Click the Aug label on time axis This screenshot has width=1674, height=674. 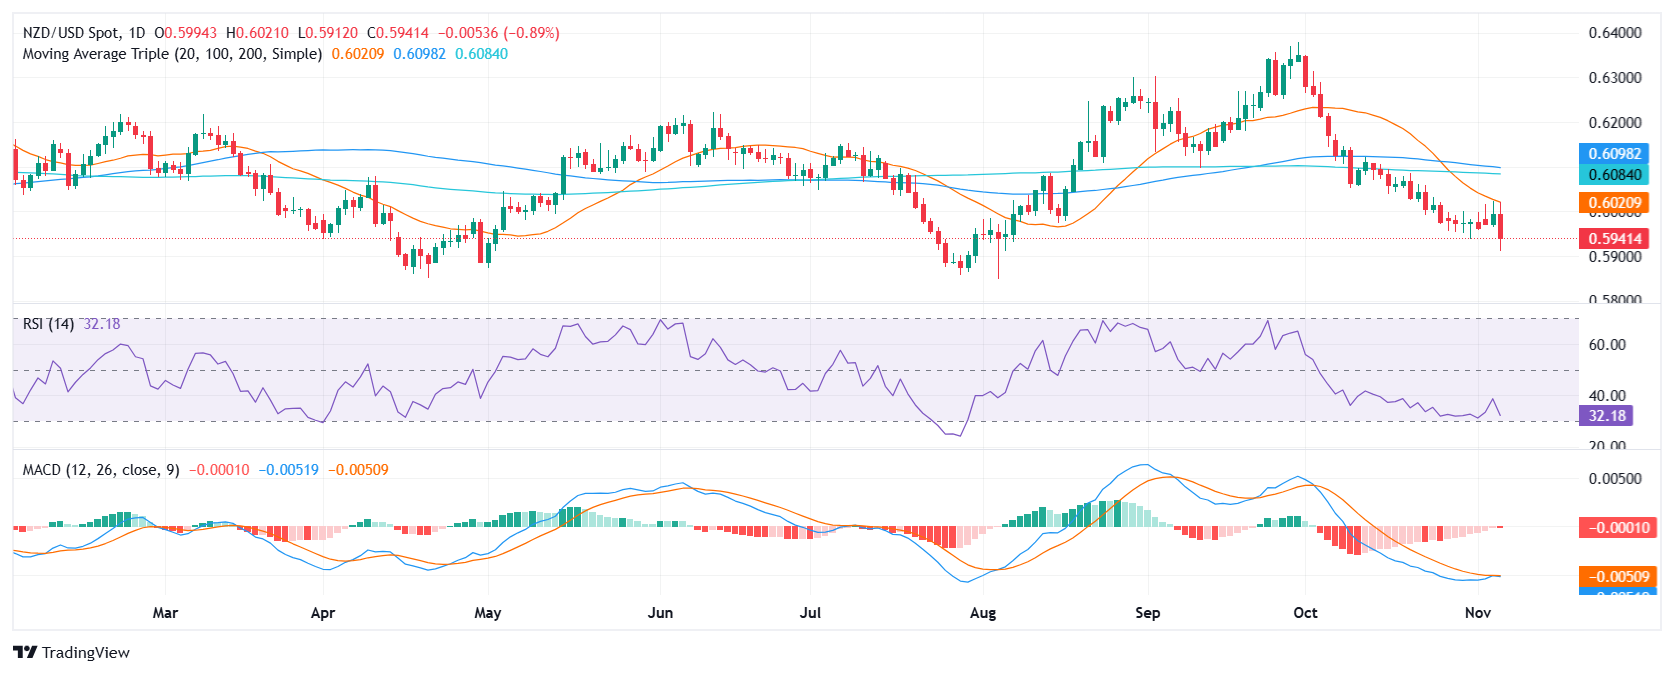[983, 613]
